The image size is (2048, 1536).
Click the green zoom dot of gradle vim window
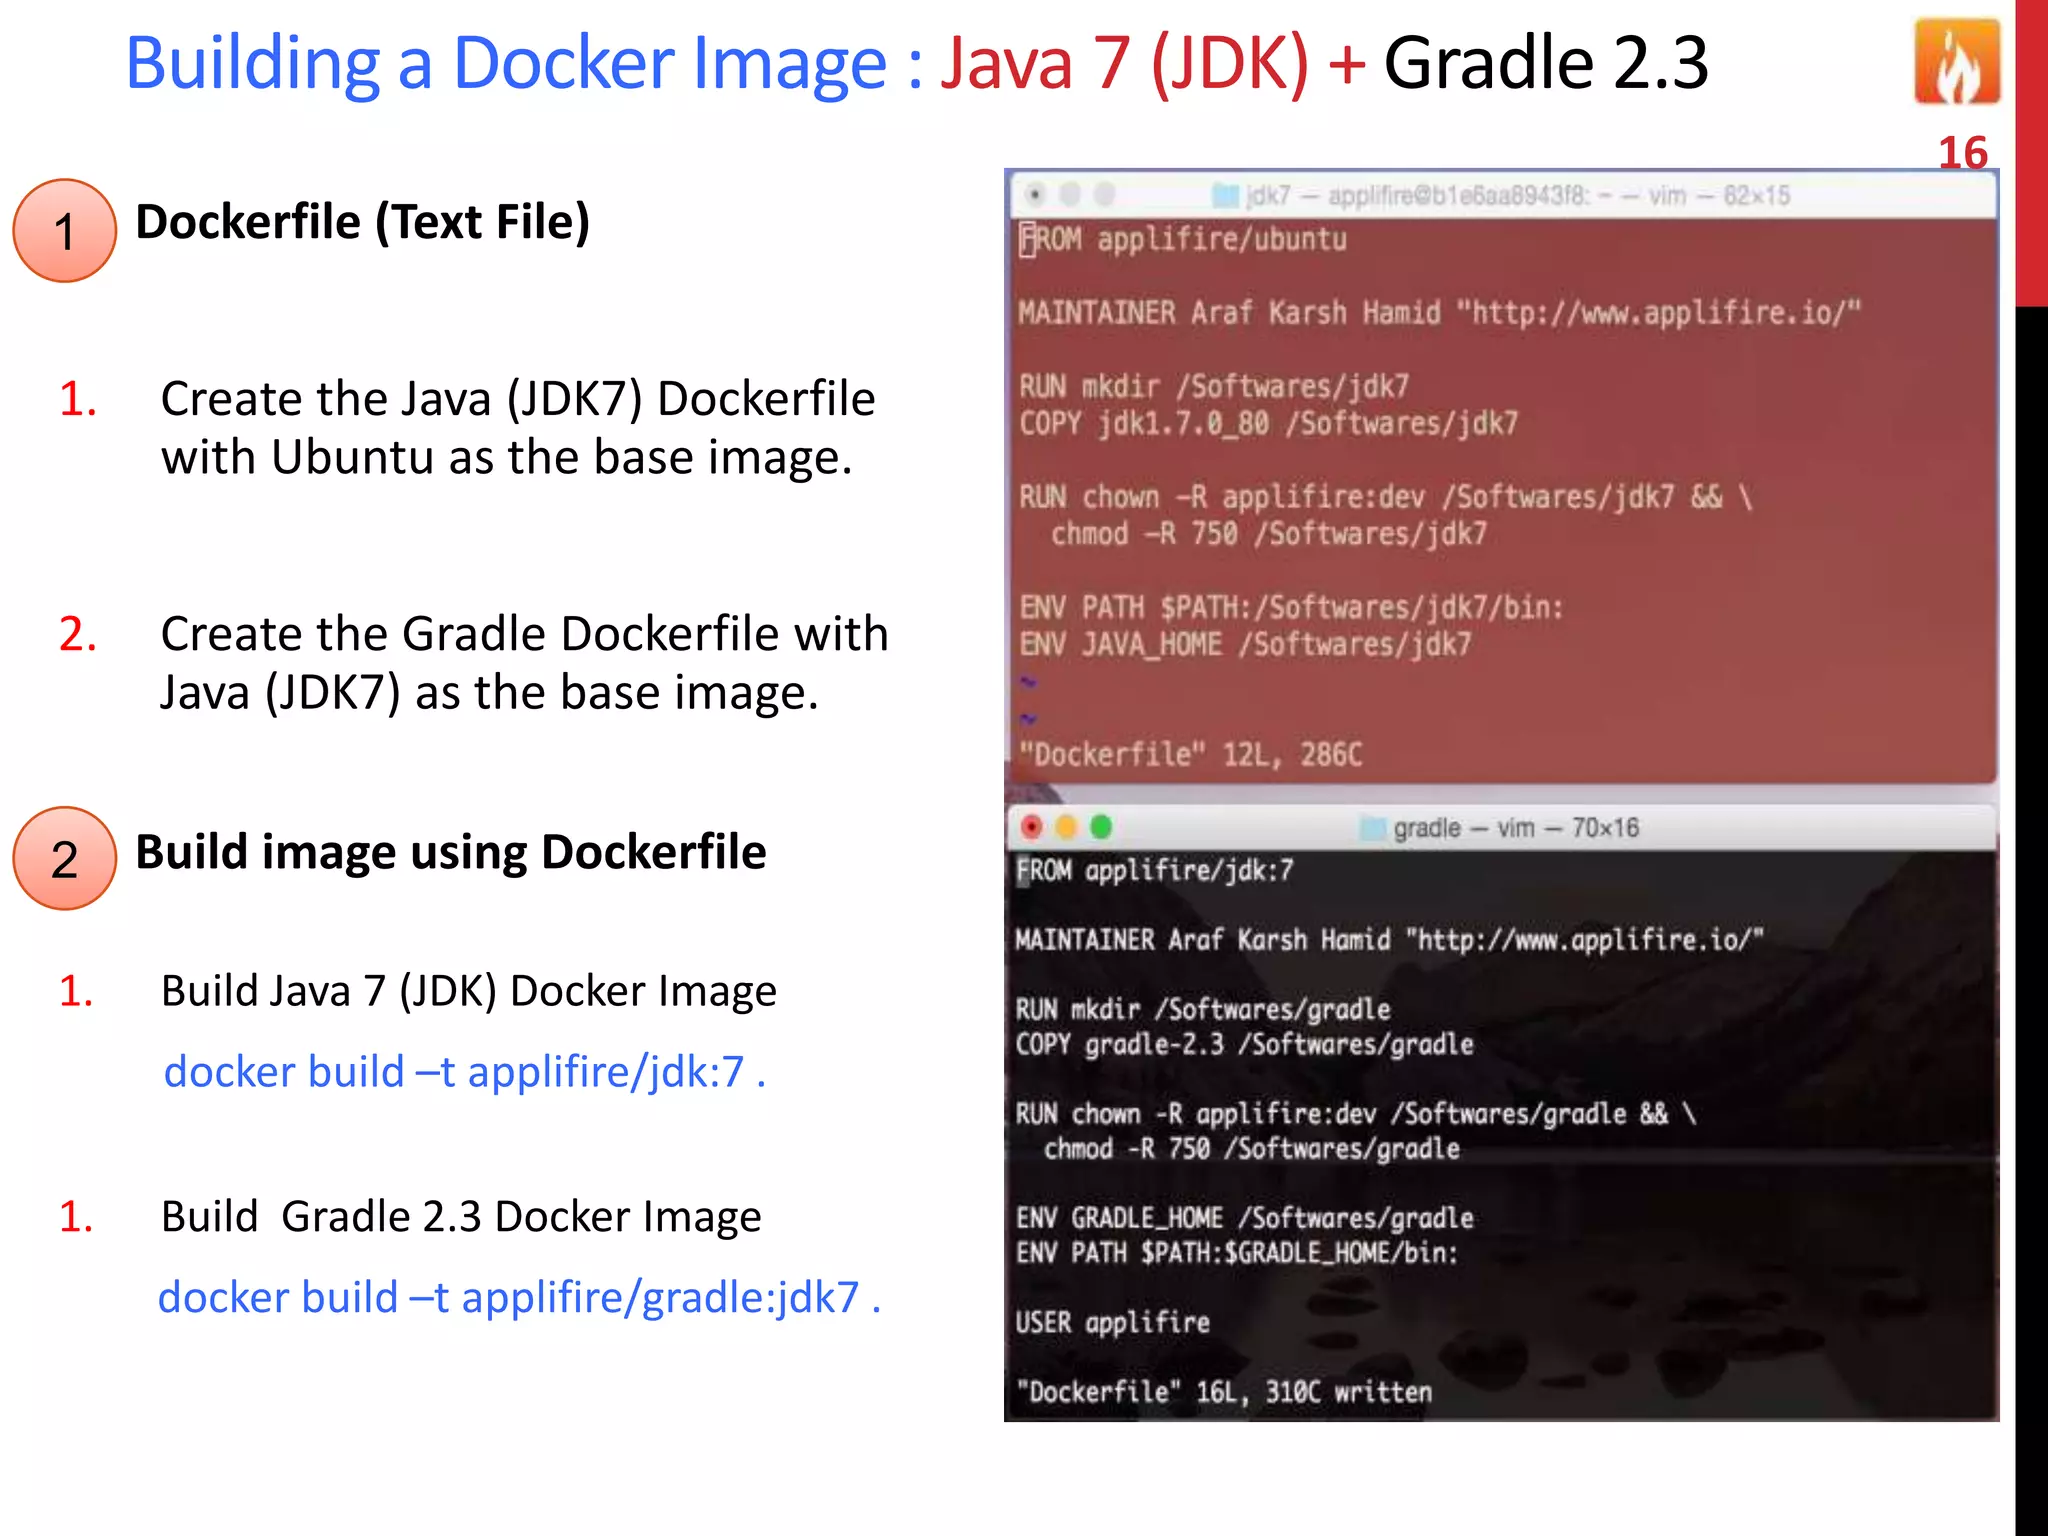click(1101, 827)
